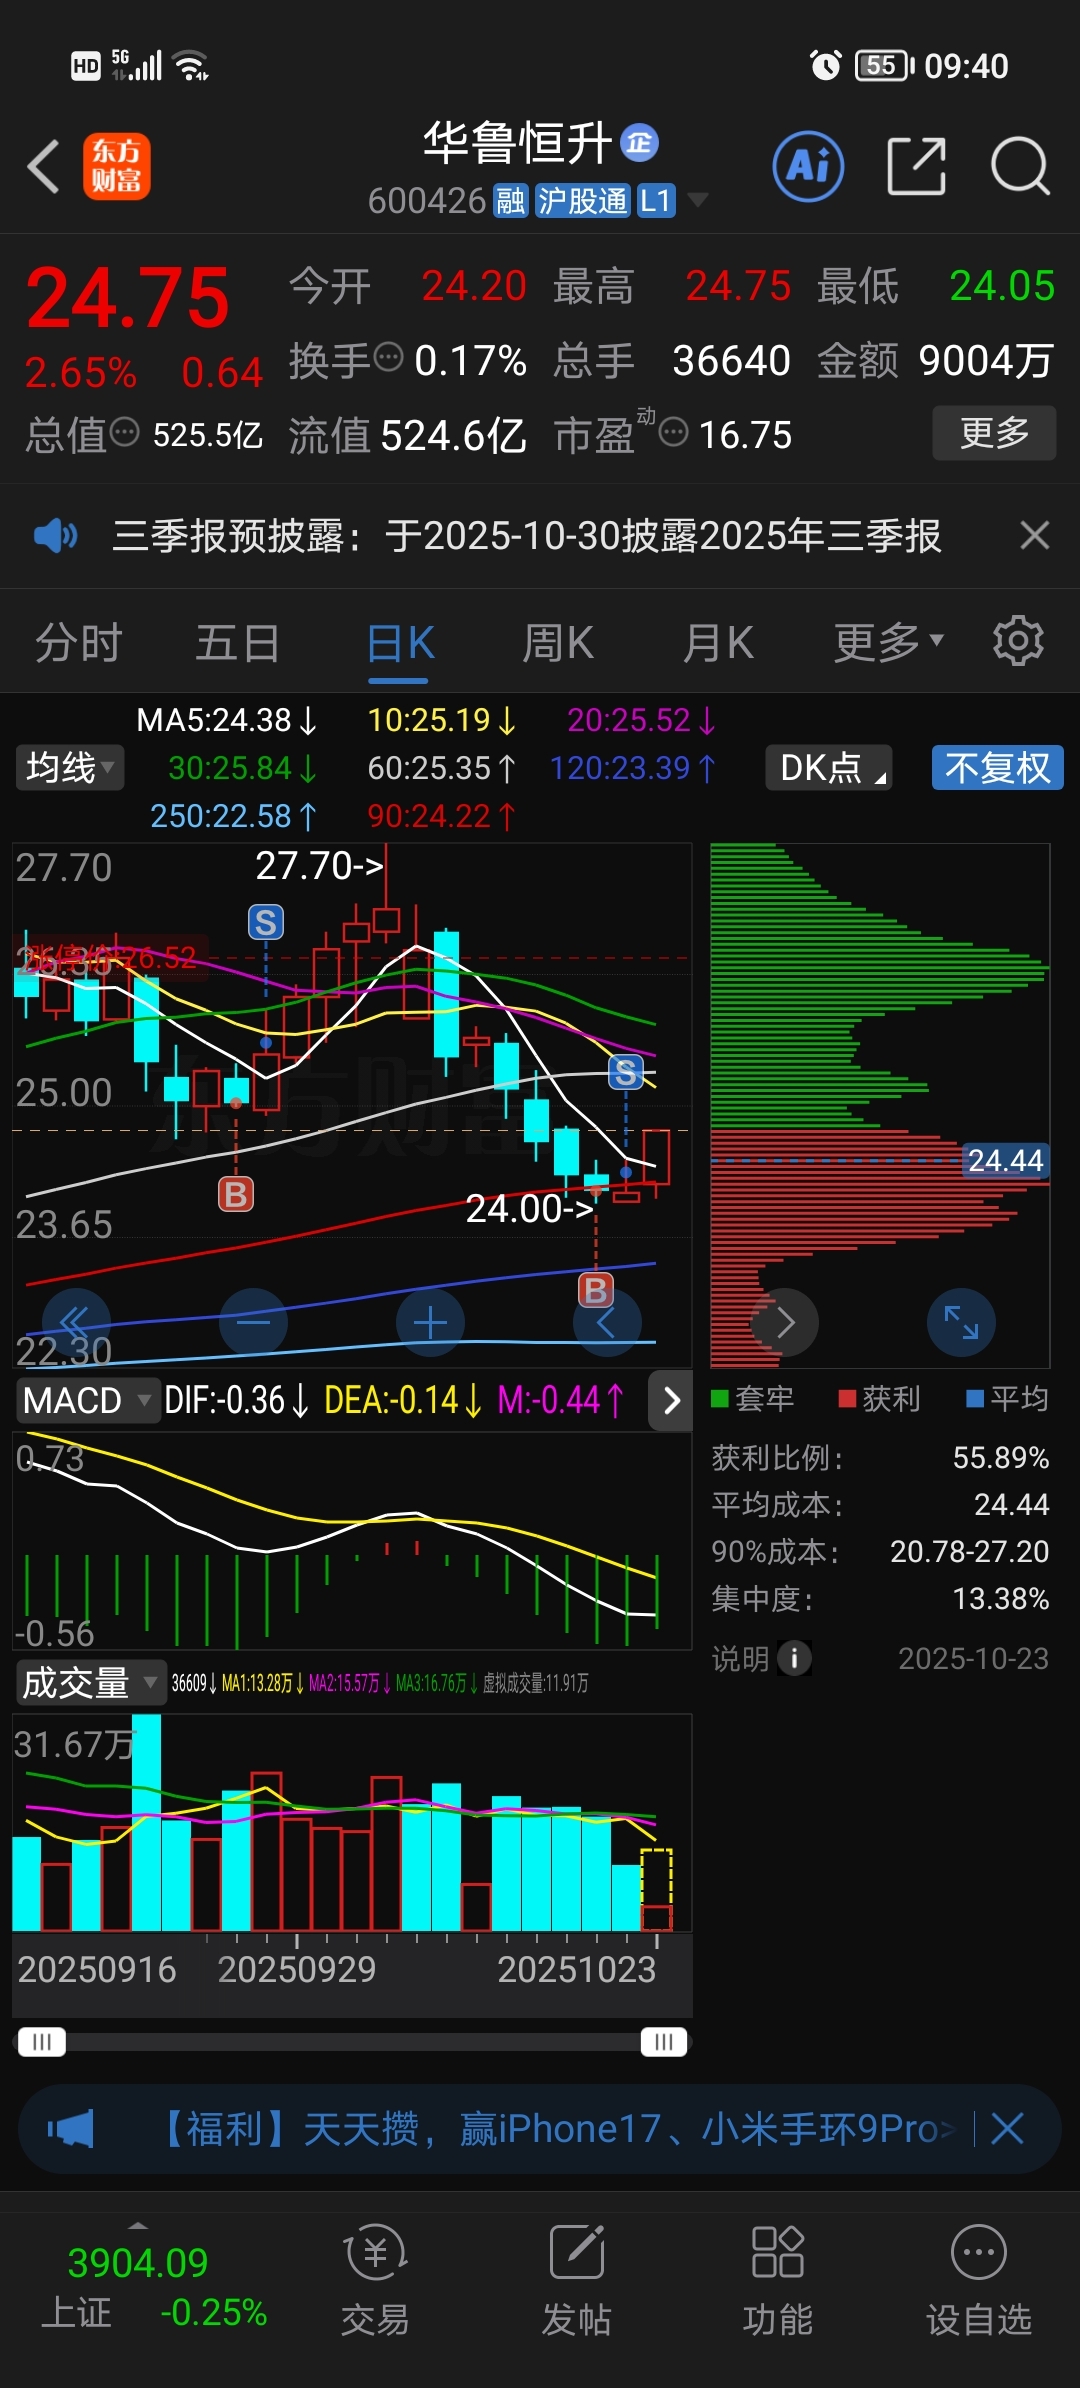Tap the lower-left B buy marker
Viewport: 1080px width, 2388px height.
click(x=236, y=1194)
